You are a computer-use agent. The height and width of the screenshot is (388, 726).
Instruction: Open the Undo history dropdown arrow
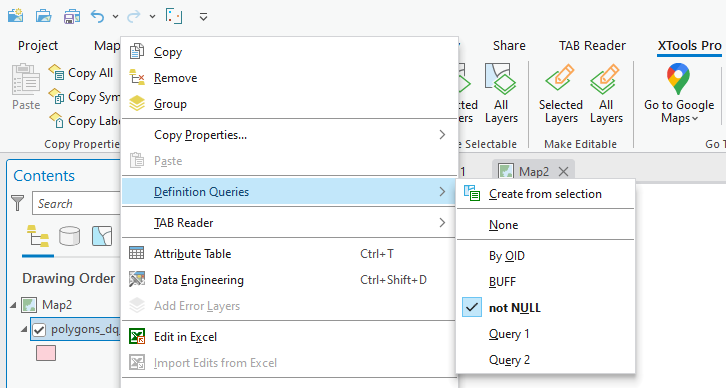click(115, 17)
